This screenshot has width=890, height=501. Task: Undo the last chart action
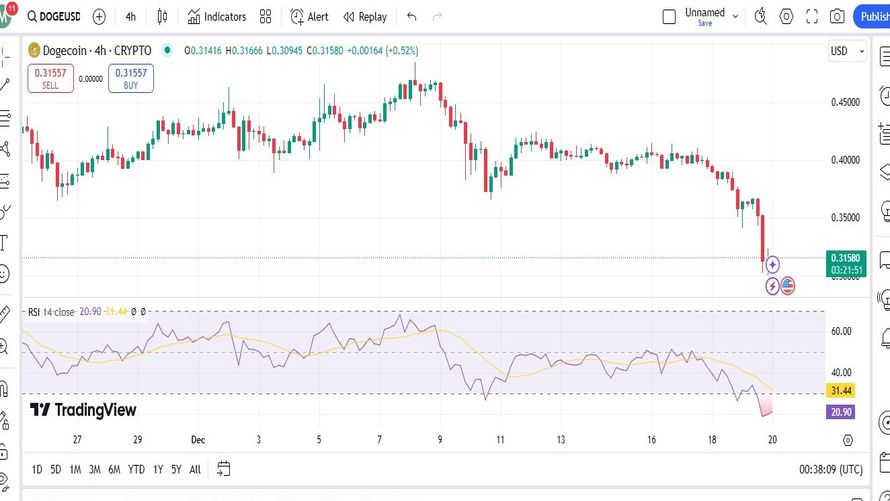pos(412,17)
